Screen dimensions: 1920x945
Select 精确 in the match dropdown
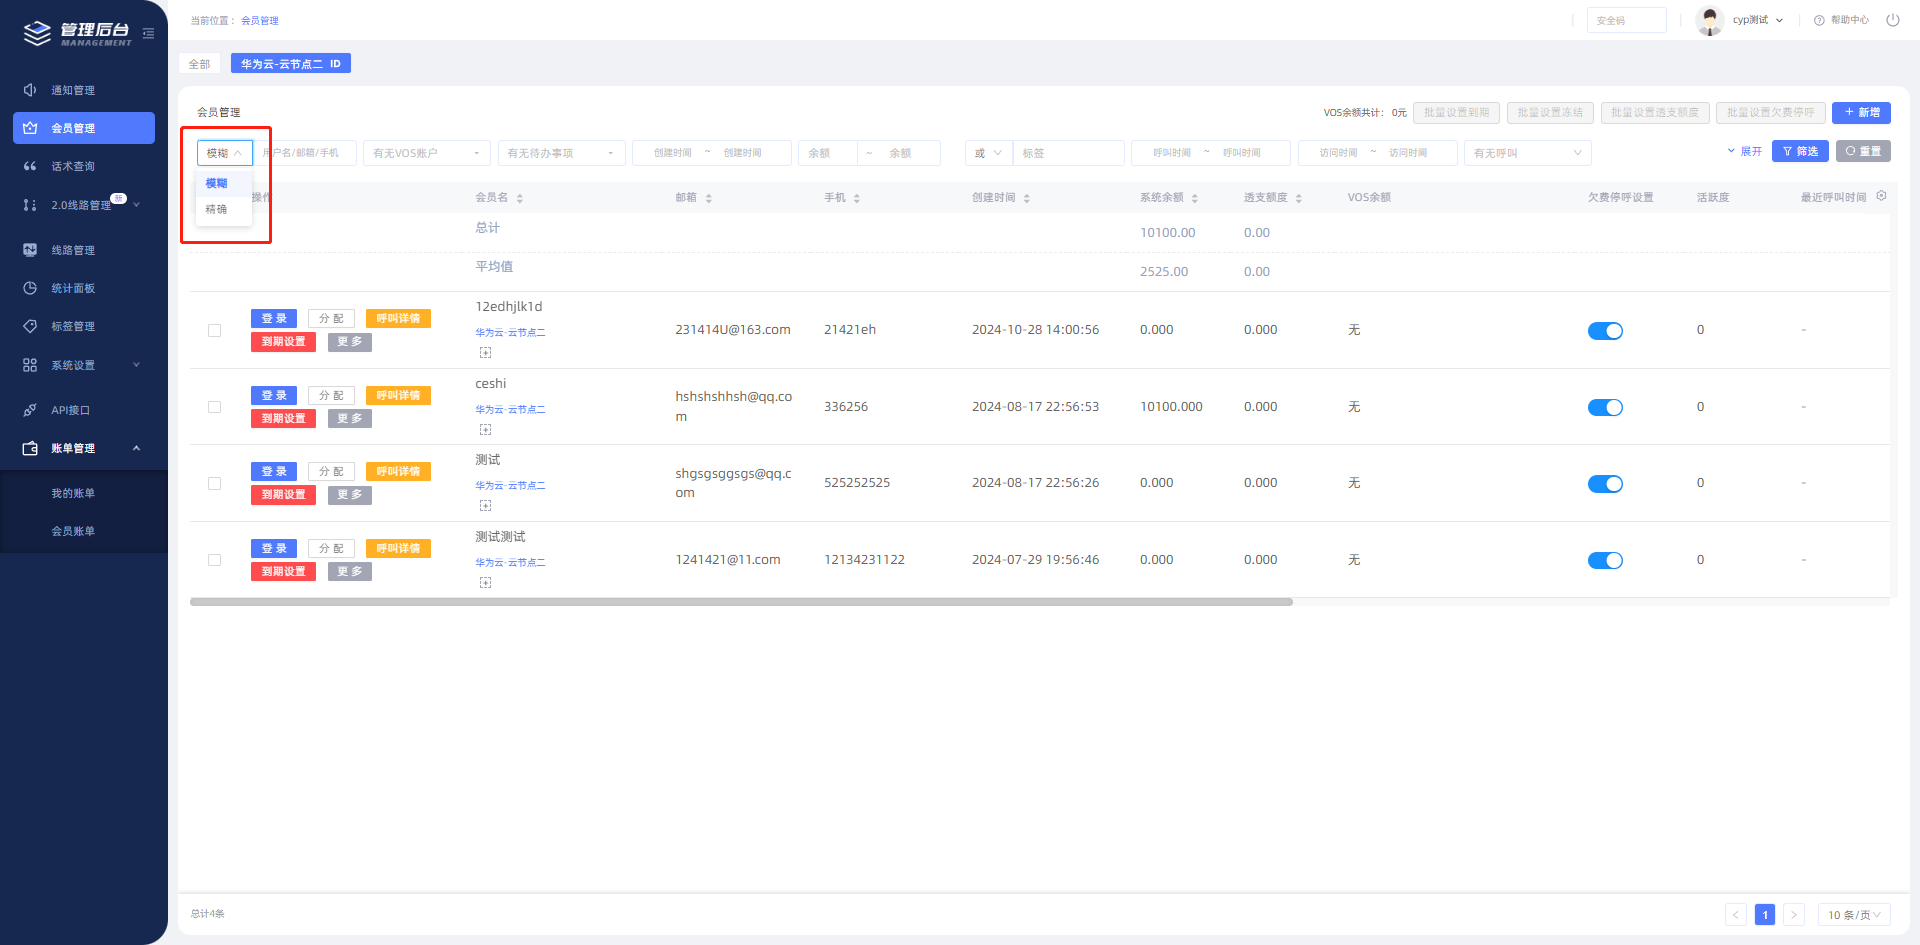pyautogui.click(x=224, y=209)
